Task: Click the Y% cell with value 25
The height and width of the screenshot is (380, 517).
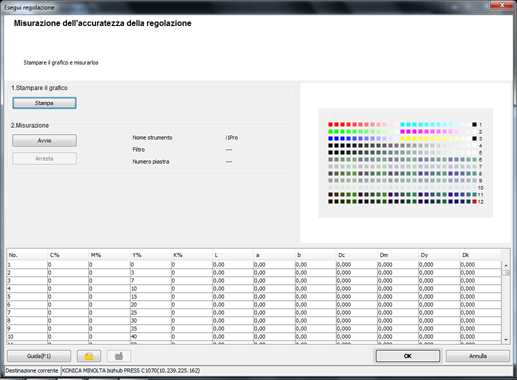Action: click(151, 313)
